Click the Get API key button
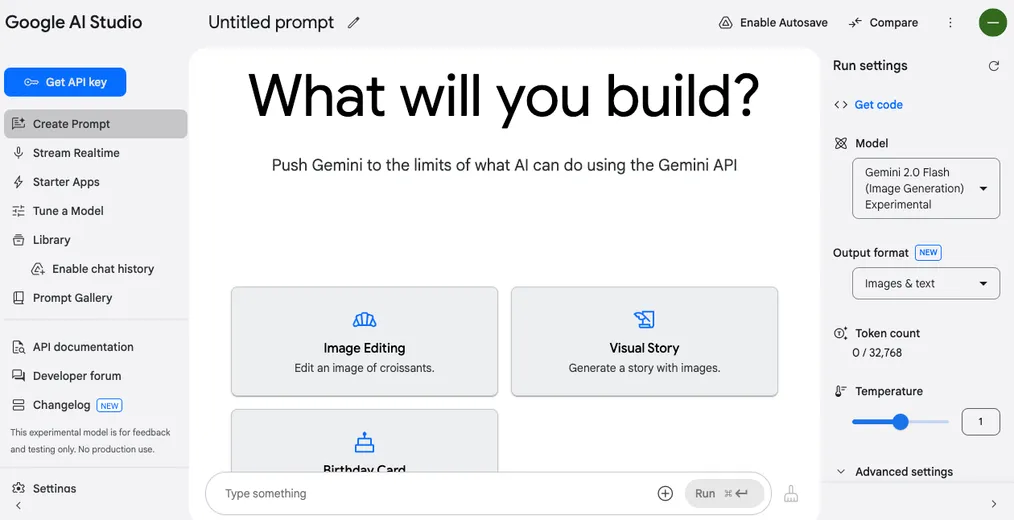Screen dimensions: 1014x520 coord(65,82)
